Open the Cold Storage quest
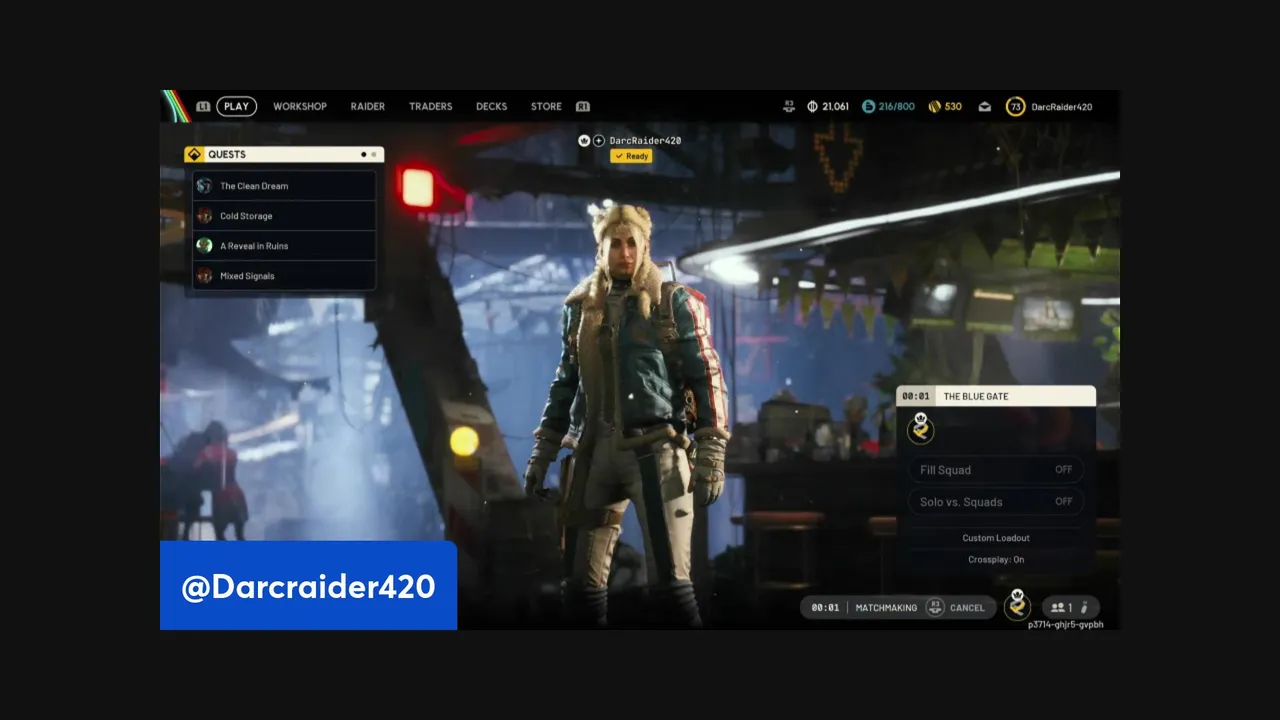The width and height of the screenshot is (1280, 720). point(284,216)
